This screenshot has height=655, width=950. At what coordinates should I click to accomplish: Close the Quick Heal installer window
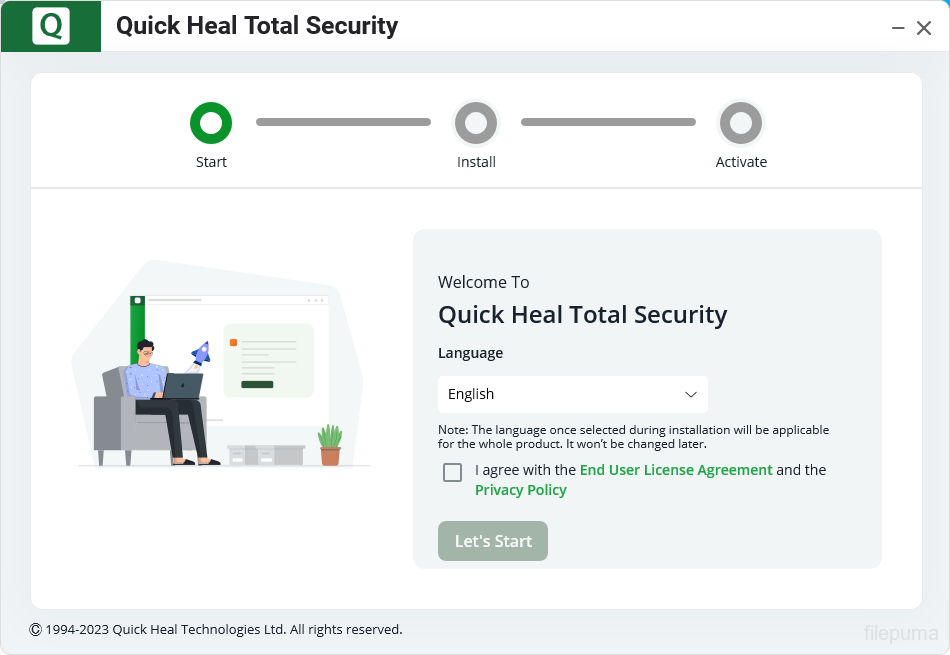(x=924, y=28)
